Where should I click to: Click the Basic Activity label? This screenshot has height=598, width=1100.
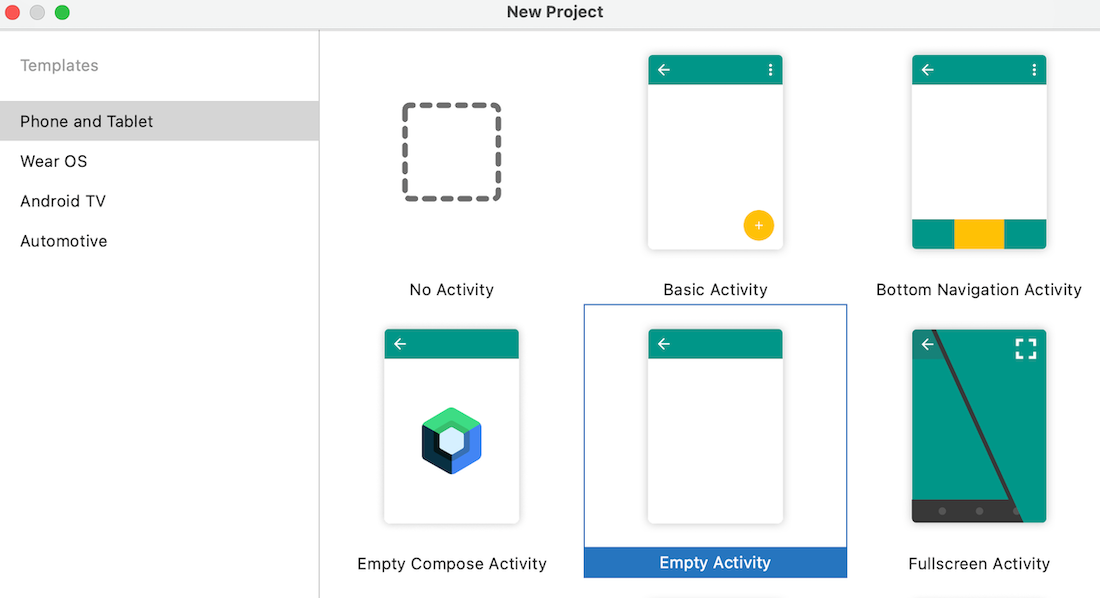coord(715,290)
